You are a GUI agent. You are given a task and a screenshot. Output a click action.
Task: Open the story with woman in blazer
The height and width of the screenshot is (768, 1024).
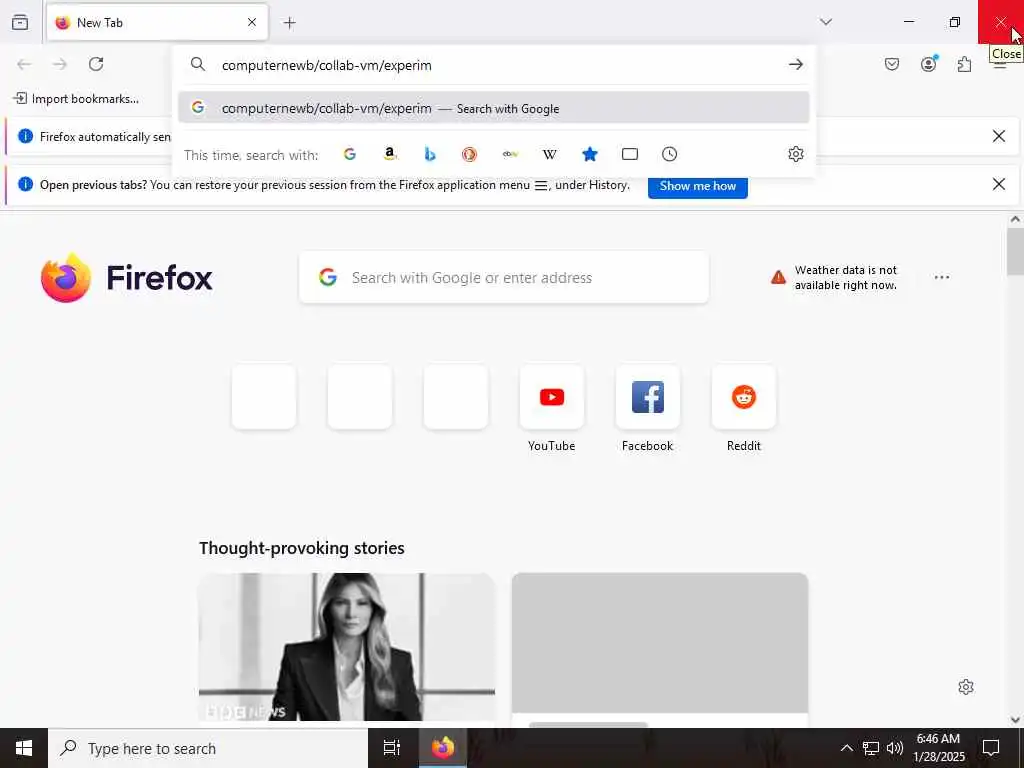(x=347, y=647)
